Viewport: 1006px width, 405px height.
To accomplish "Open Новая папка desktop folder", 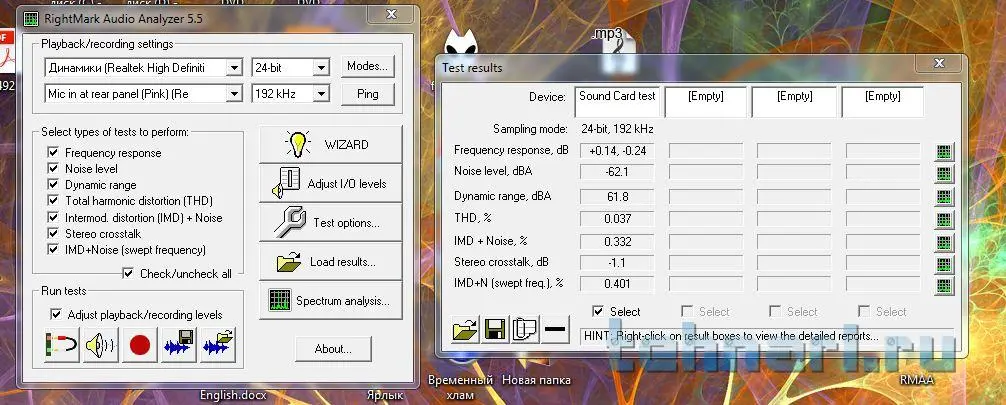I will (x=536, y=380).
